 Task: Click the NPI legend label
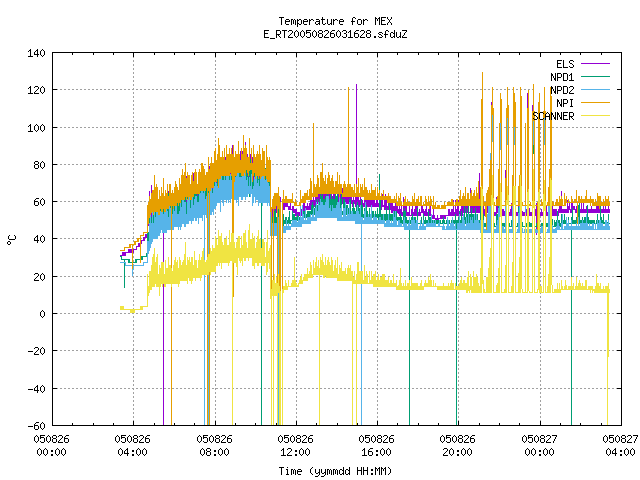coord(565,103)
